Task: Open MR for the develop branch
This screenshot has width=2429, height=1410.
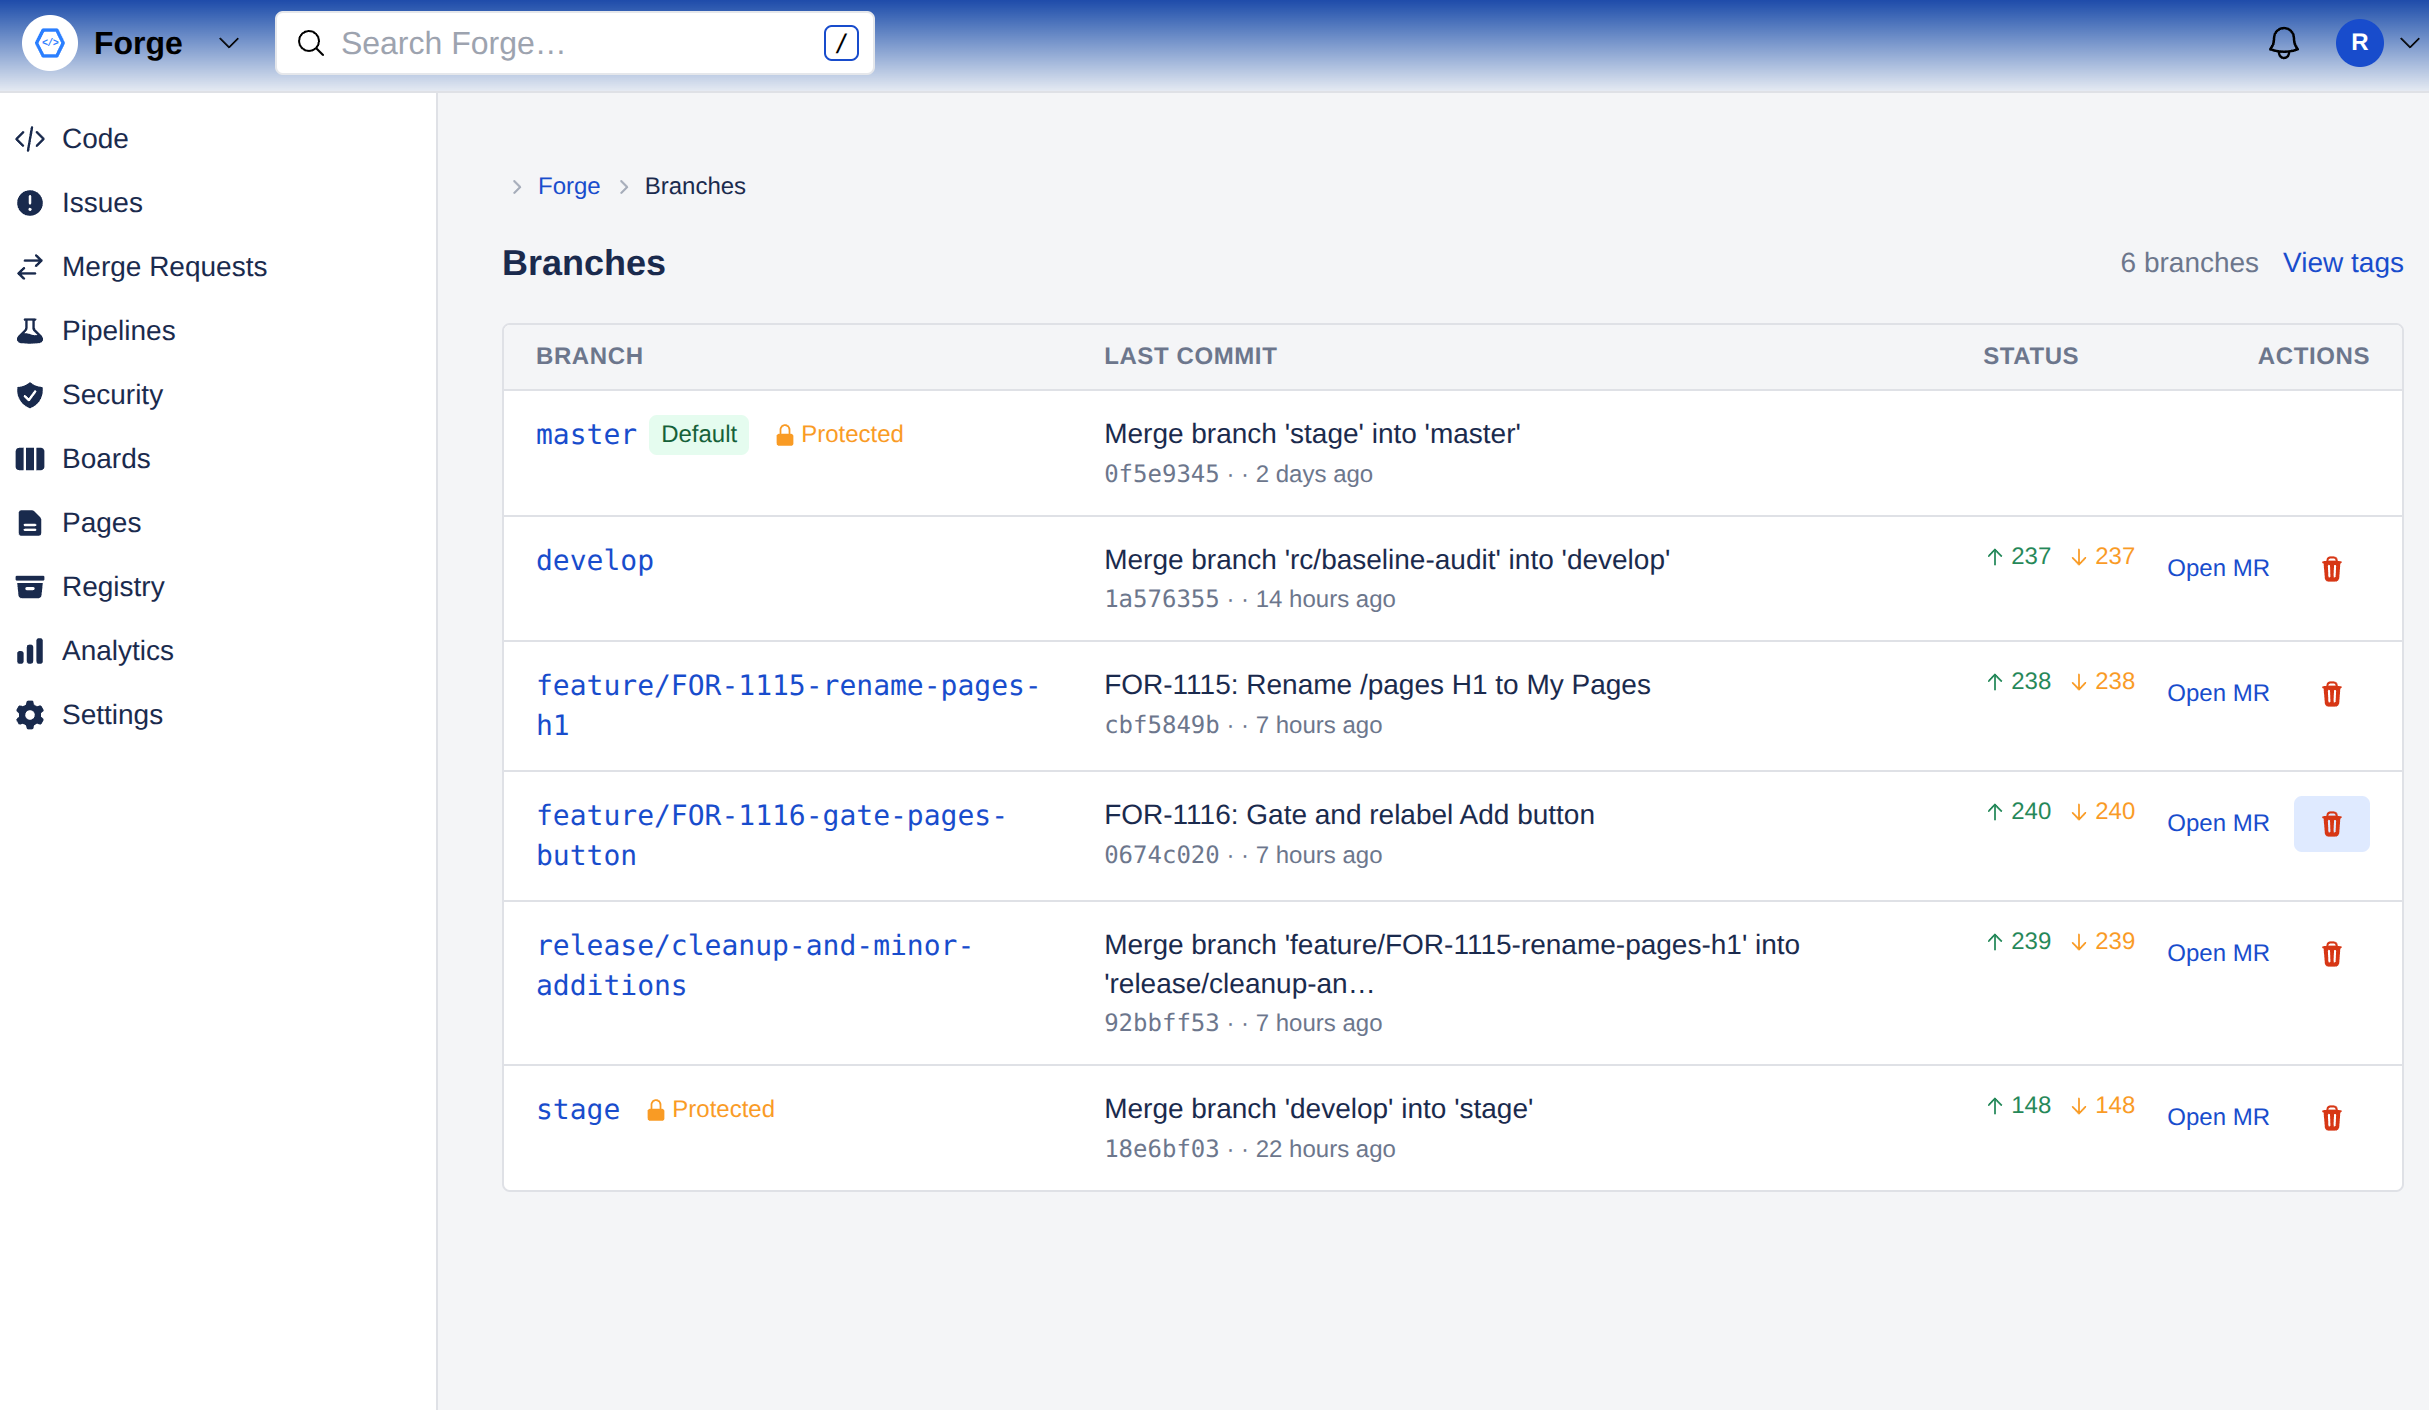Action: [x=2218, y=568]
